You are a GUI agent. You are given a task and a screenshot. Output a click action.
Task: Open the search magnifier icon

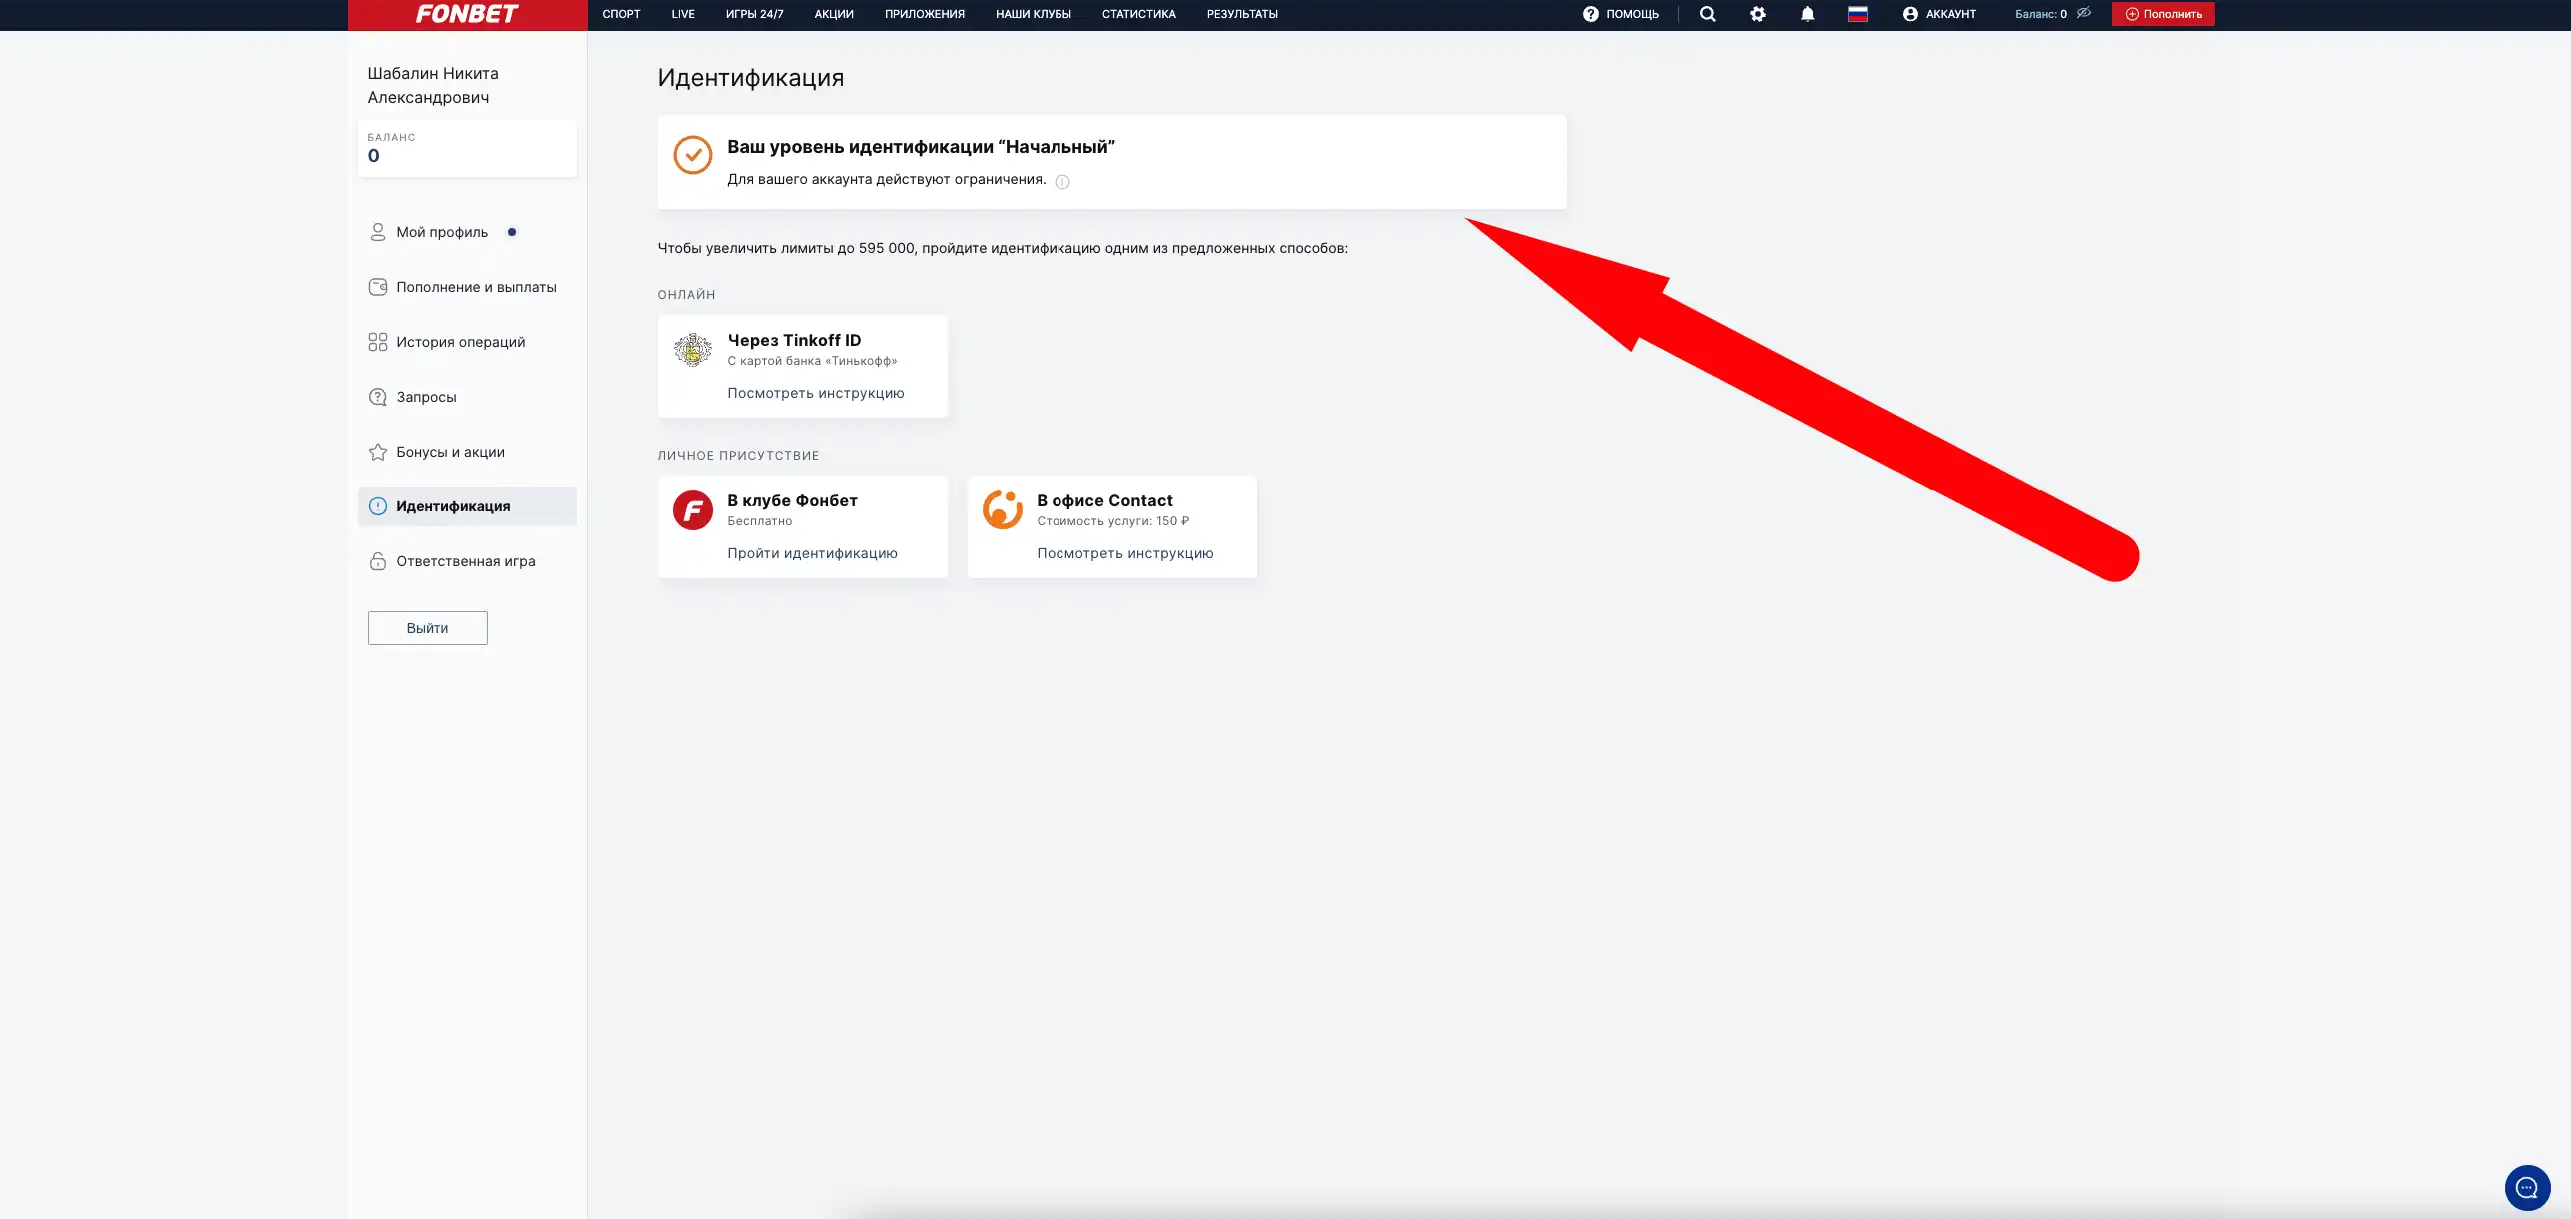click(x=1707, y=14)
